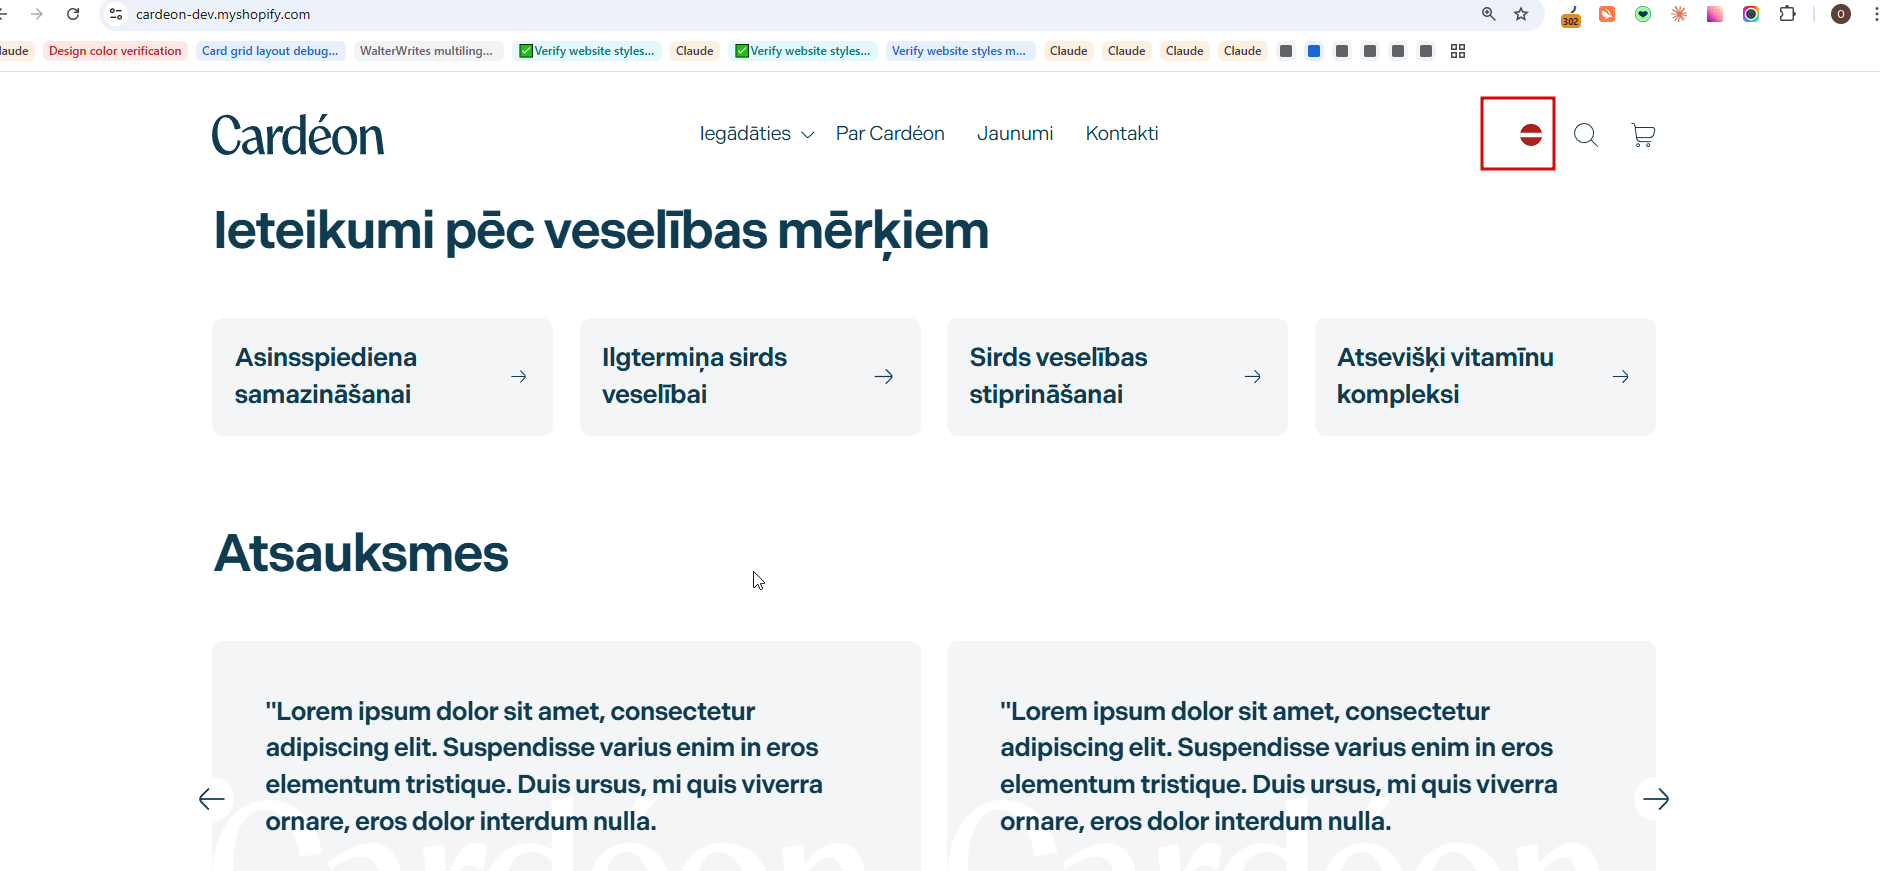
Task: View site information icon in address bar
Action: click(x=116, y=14)
